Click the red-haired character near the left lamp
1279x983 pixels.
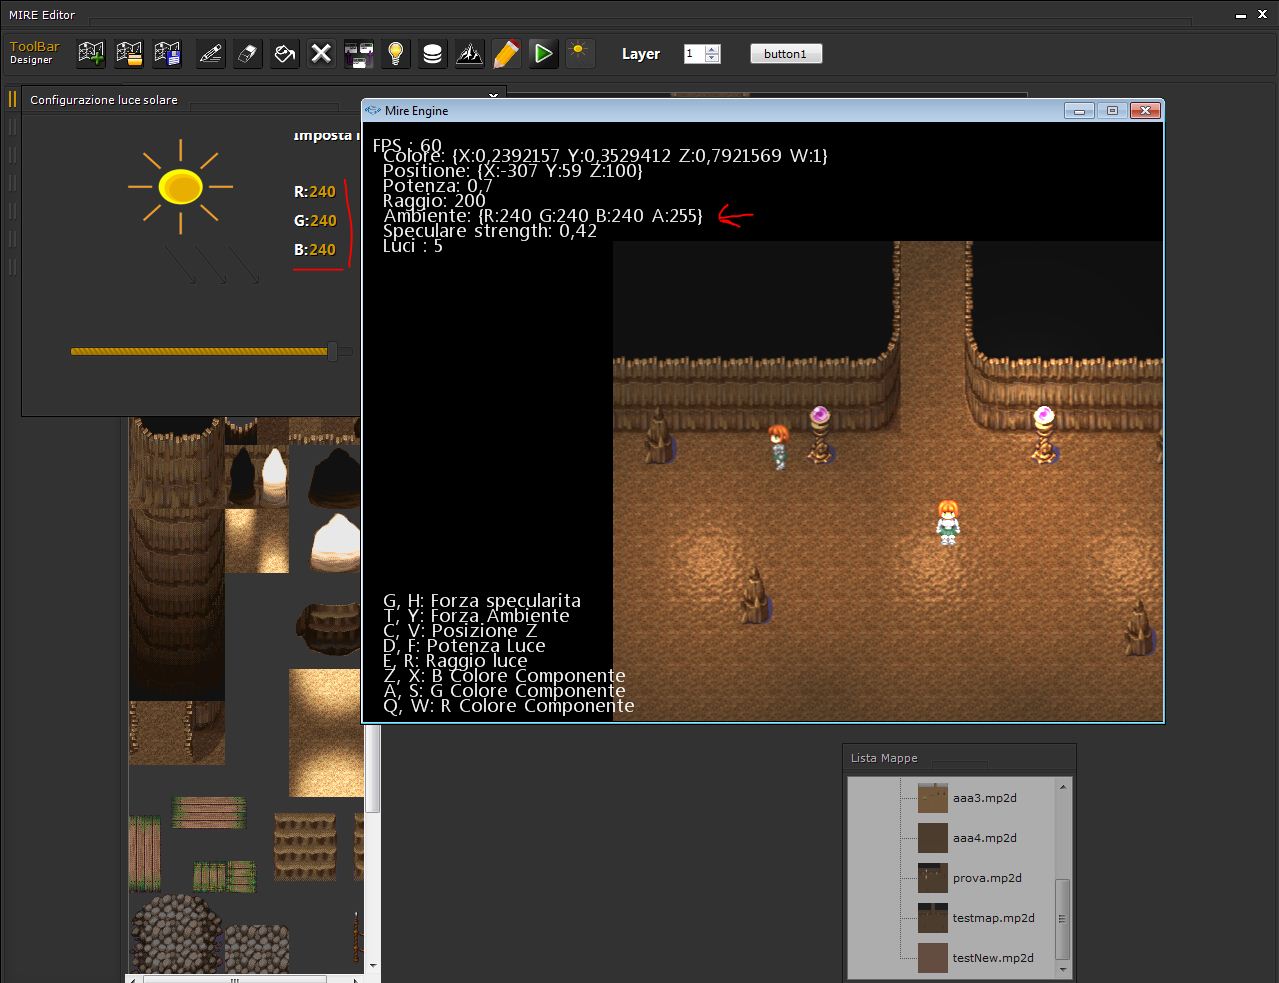click(x=778, y=446)
